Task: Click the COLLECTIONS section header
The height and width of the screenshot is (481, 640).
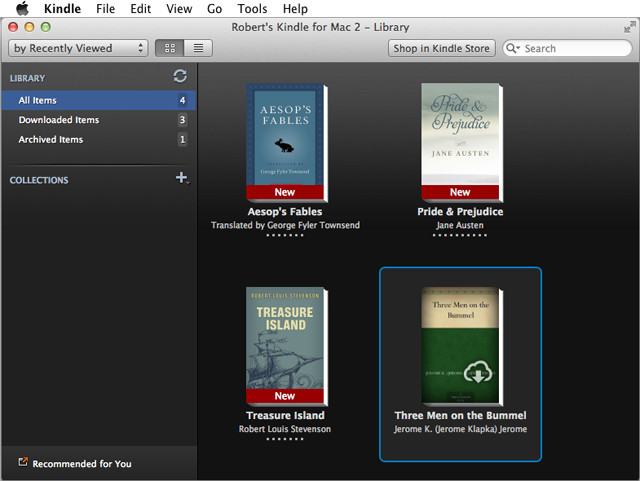Action: tap(39, 180)
